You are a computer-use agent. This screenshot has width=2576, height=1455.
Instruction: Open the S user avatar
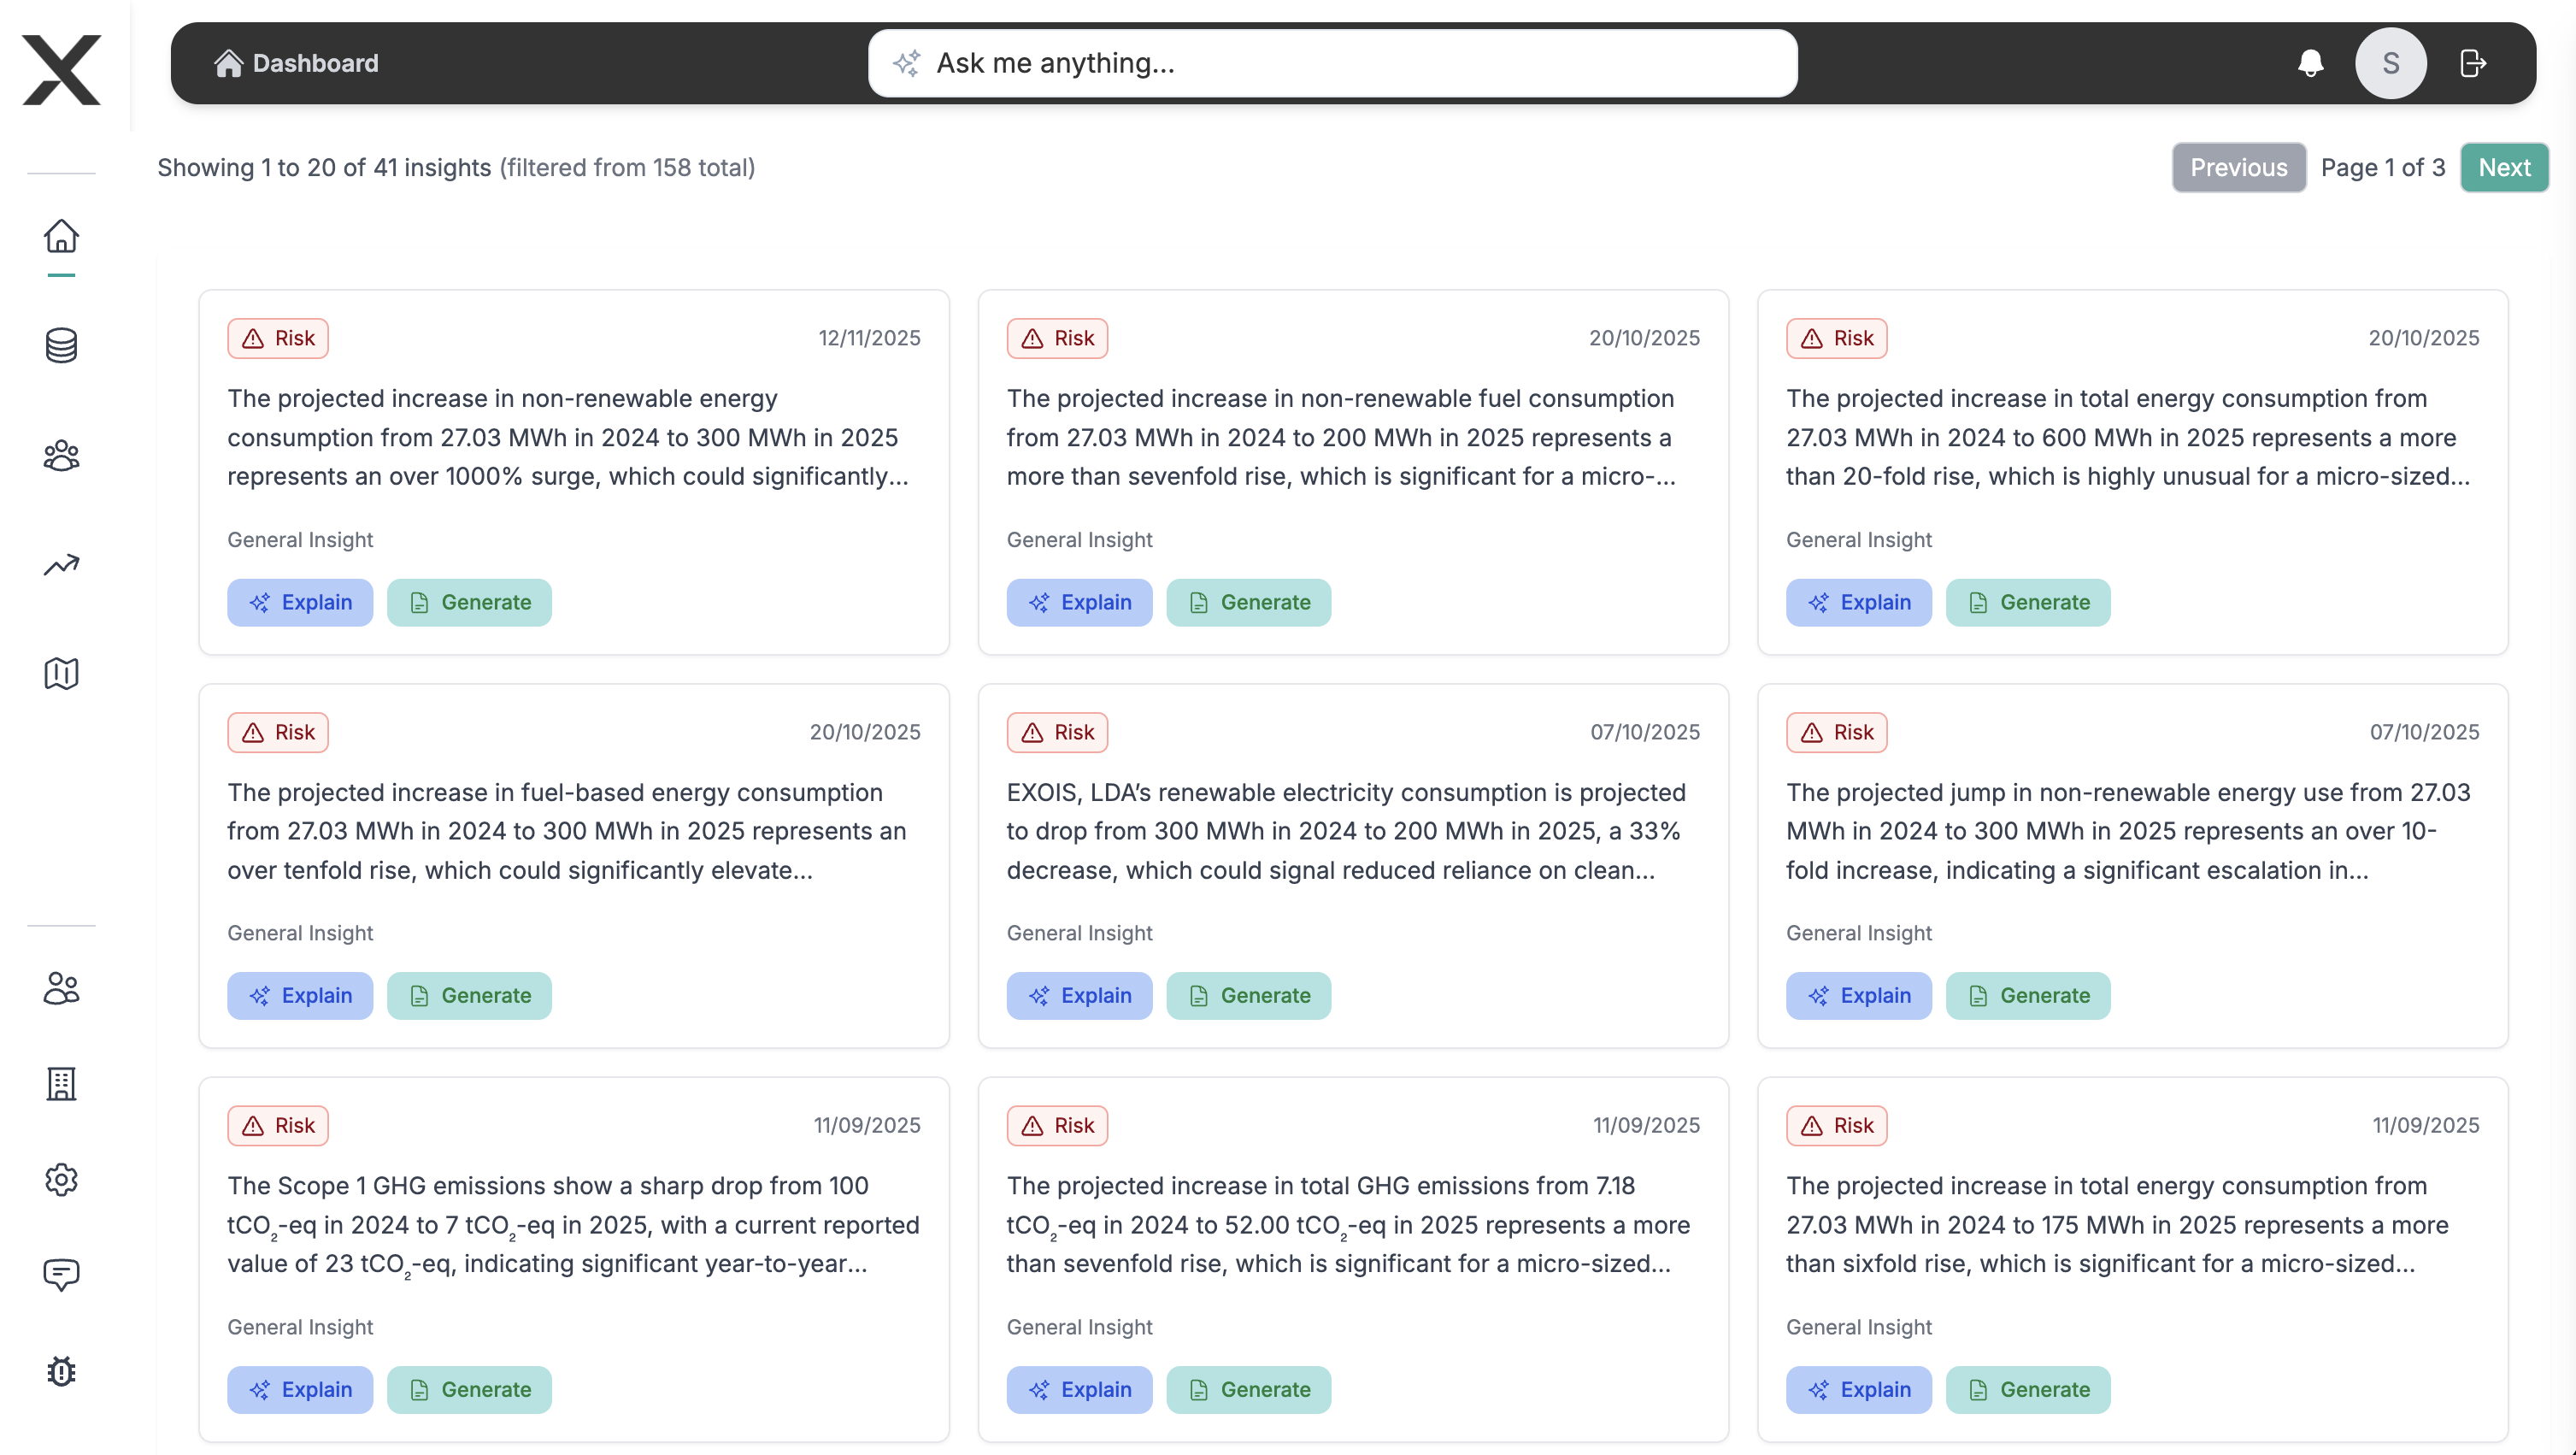coord(2390,63)
